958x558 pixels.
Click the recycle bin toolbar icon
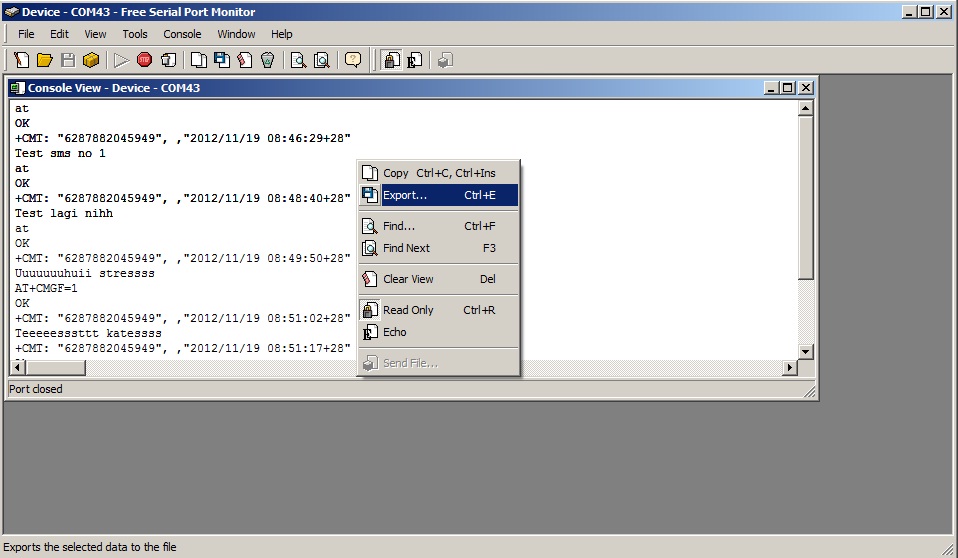(268, 60)
